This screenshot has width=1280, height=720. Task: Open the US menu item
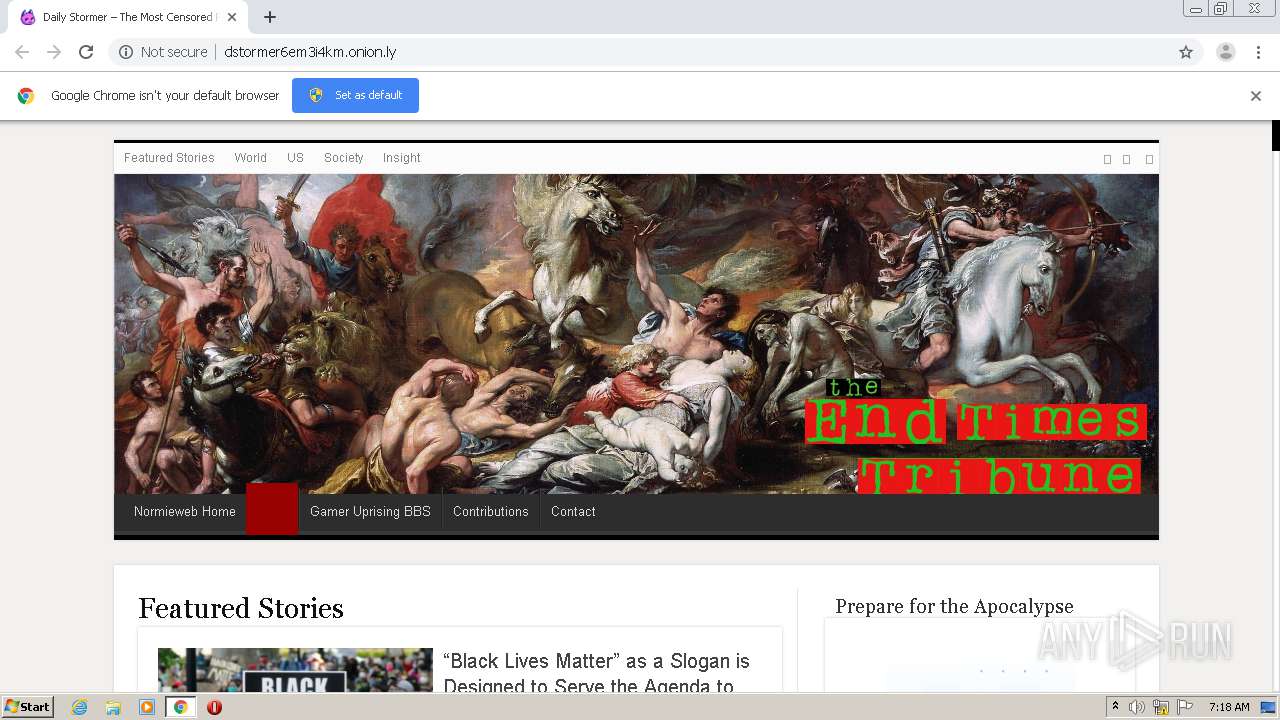click(x=295, y=158)
